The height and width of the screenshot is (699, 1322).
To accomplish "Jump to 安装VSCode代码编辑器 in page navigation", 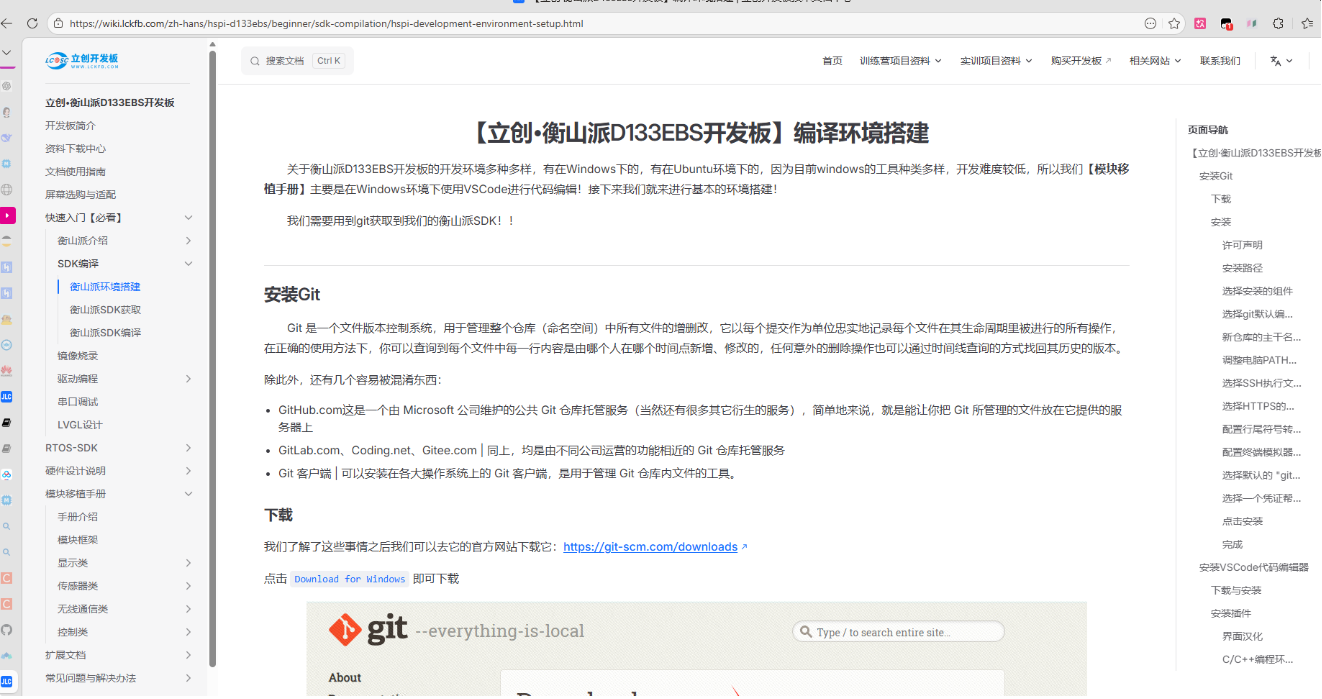I will point(1254,567).
